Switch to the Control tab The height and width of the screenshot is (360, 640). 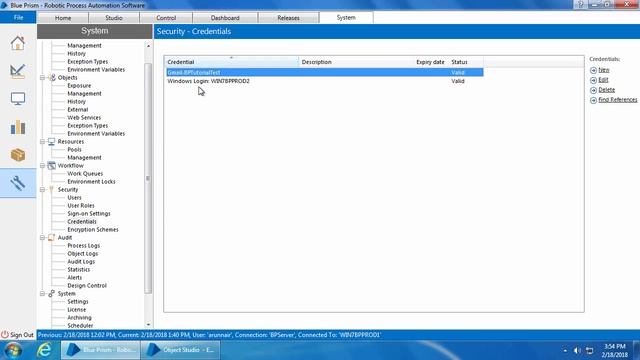166,18
